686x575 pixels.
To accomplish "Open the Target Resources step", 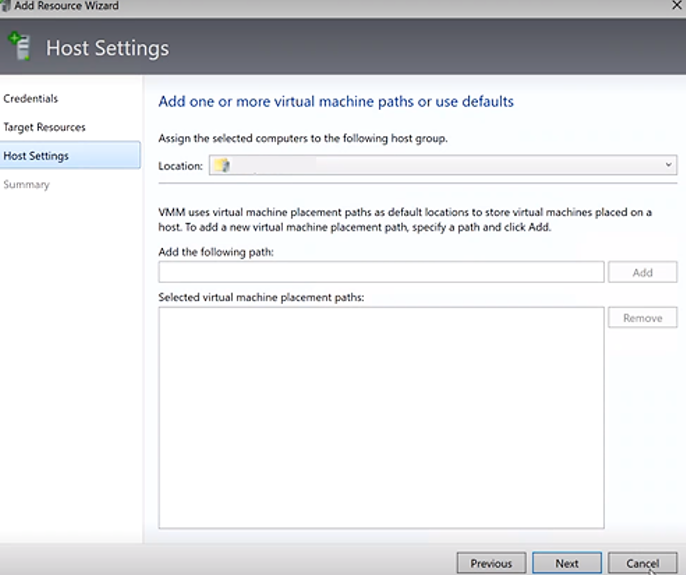I will click(x=44, y=127).
